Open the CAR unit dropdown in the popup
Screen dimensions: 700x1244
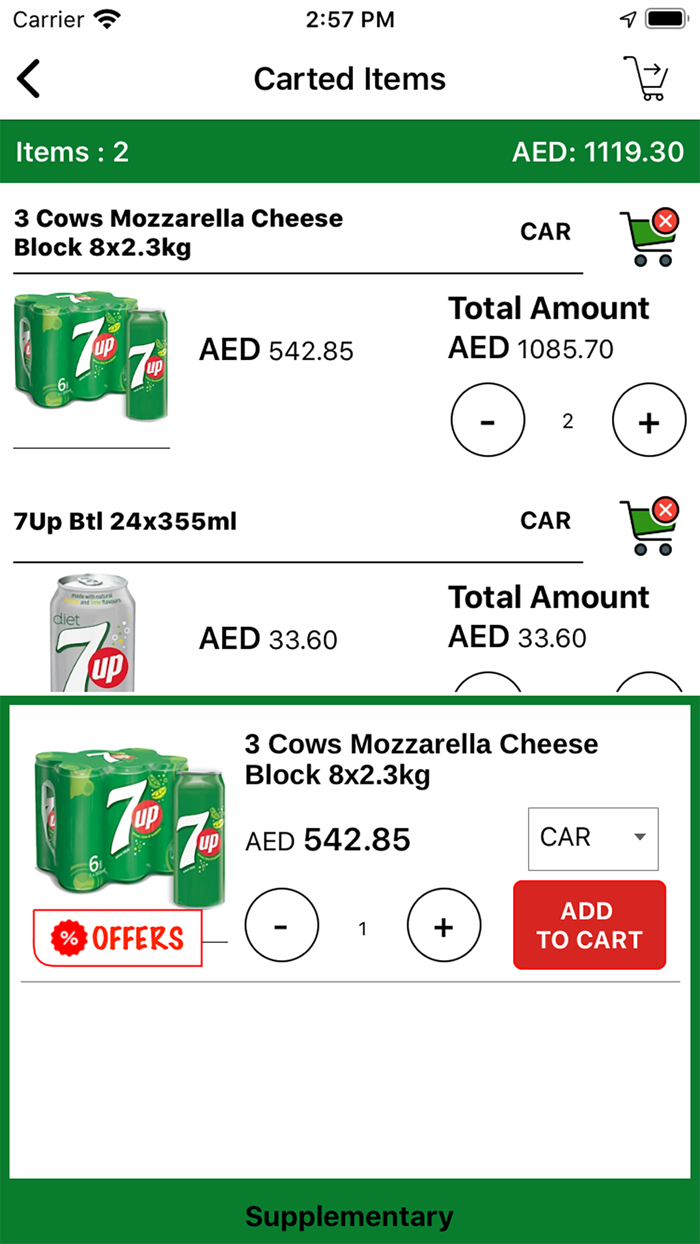tap(592, 838)
